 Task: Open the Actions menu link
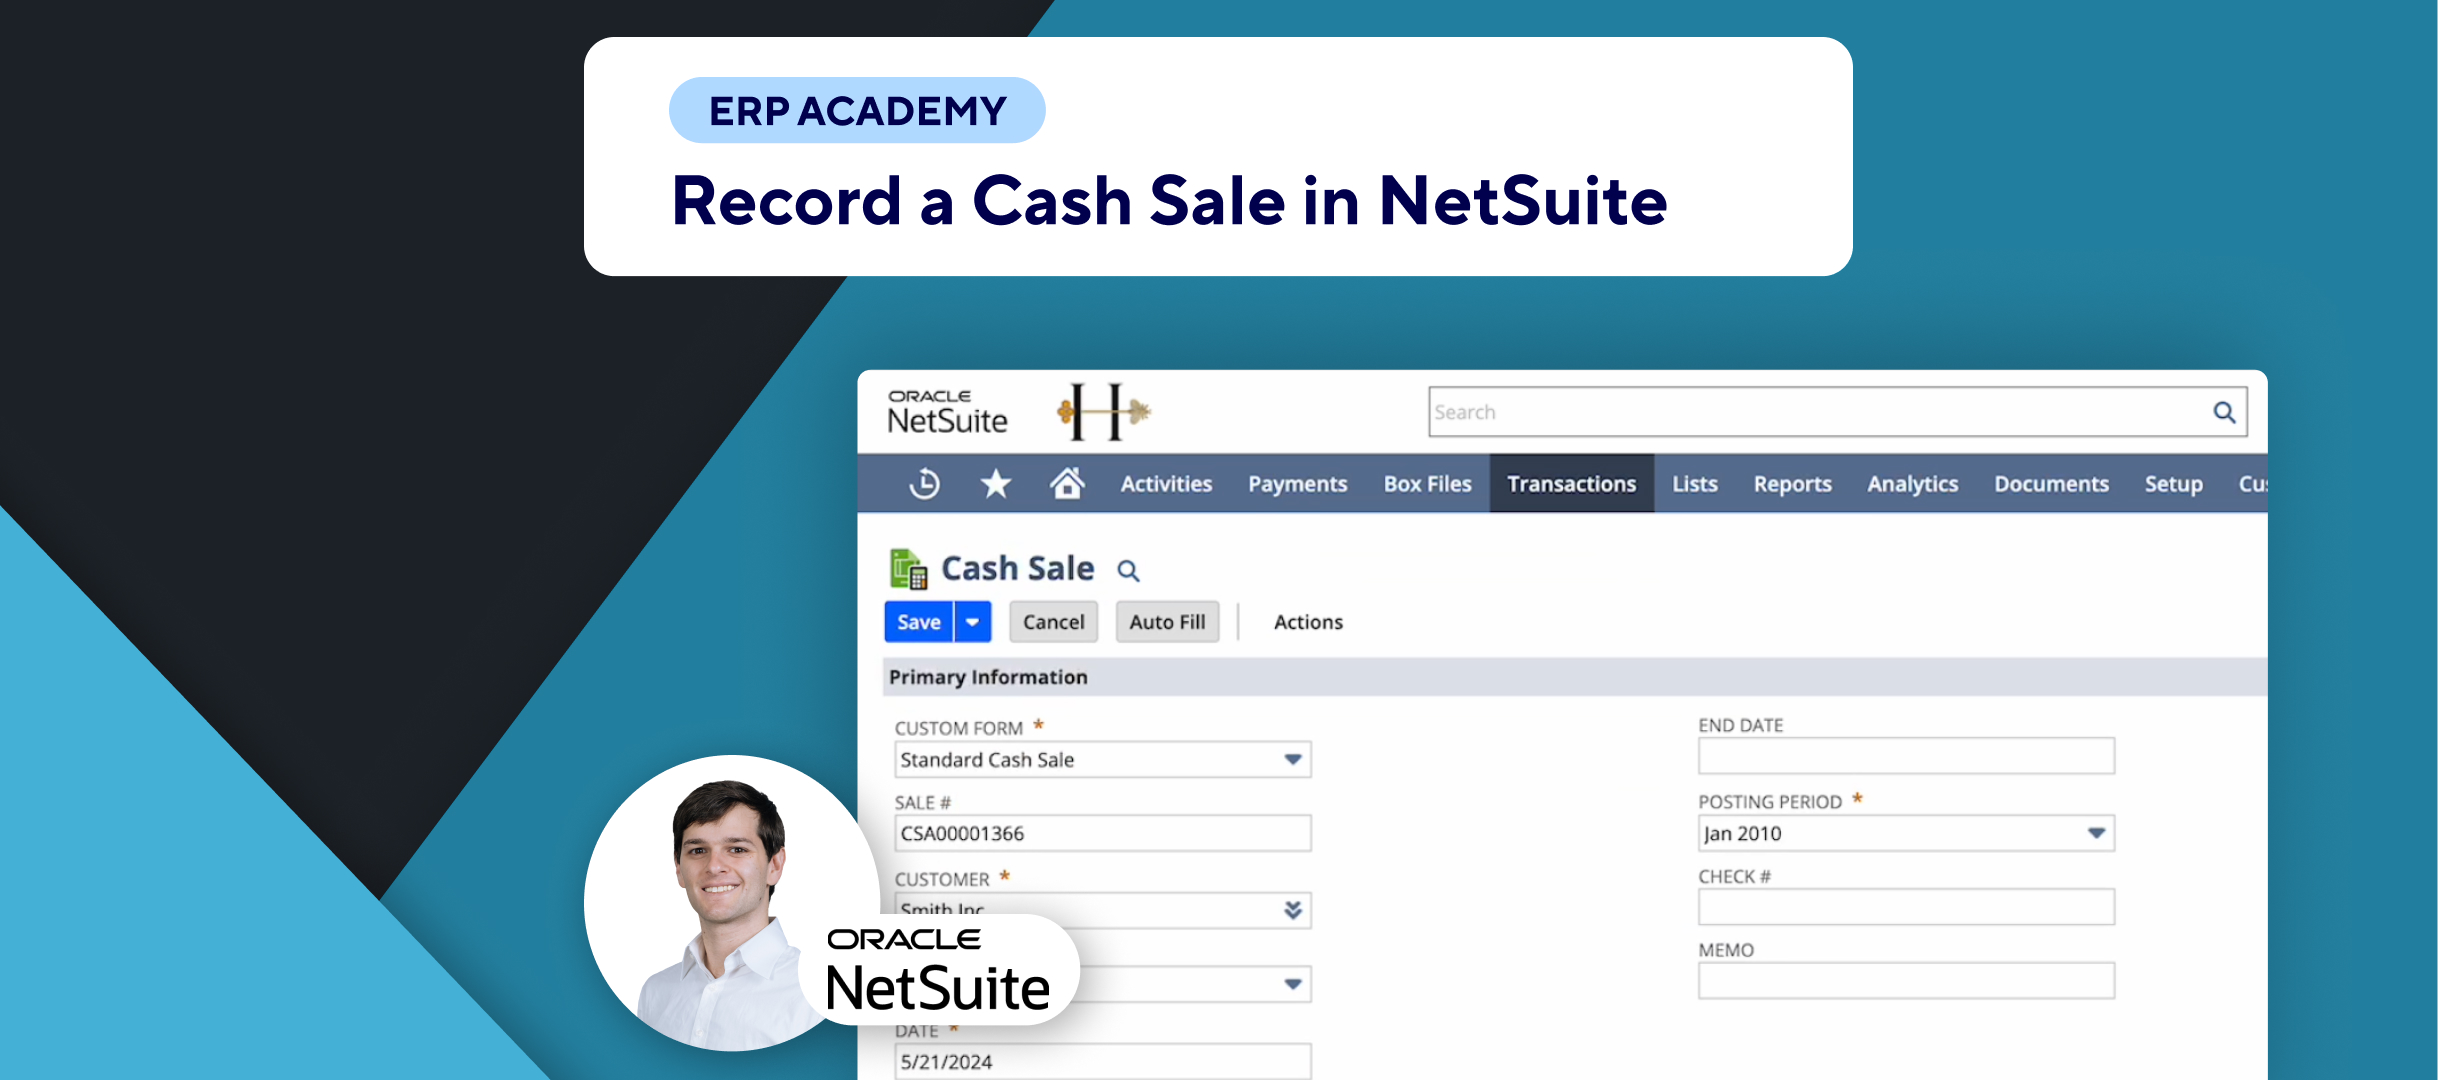[1308, 622]
